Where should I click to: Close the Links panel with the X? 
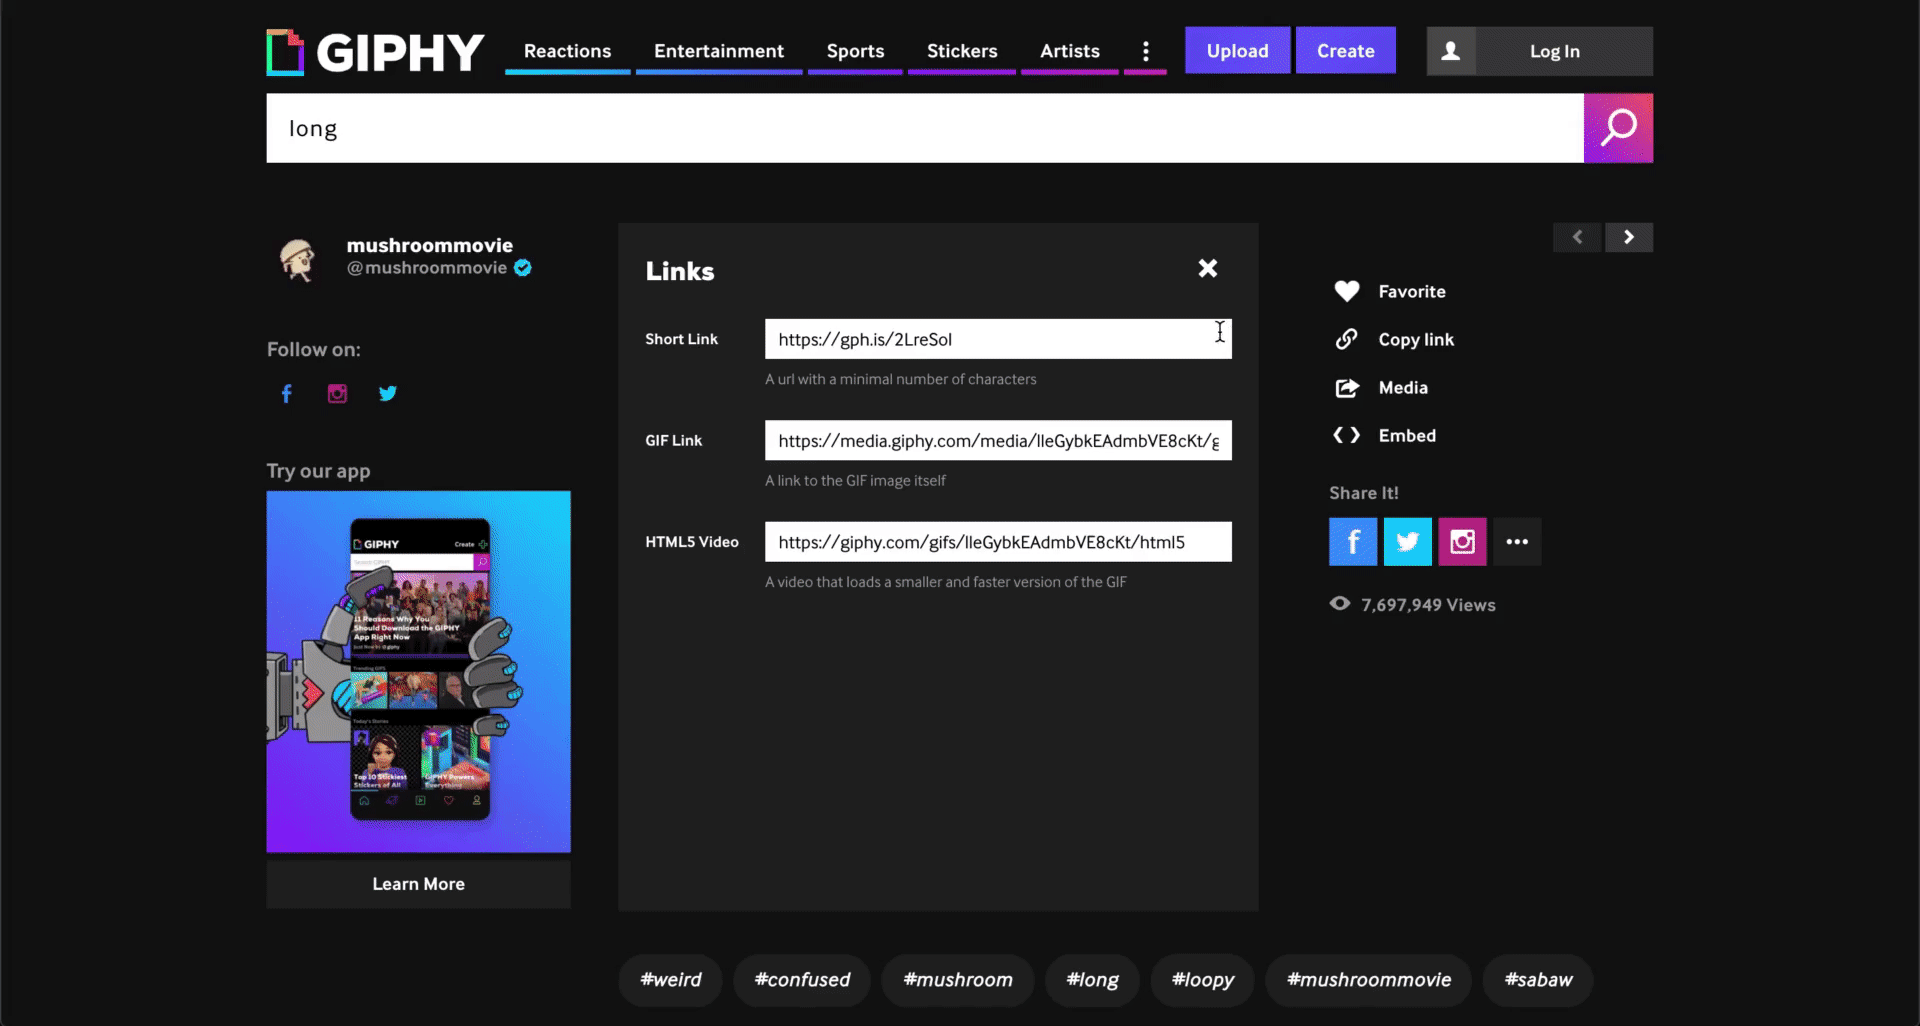coord(1207,268)
